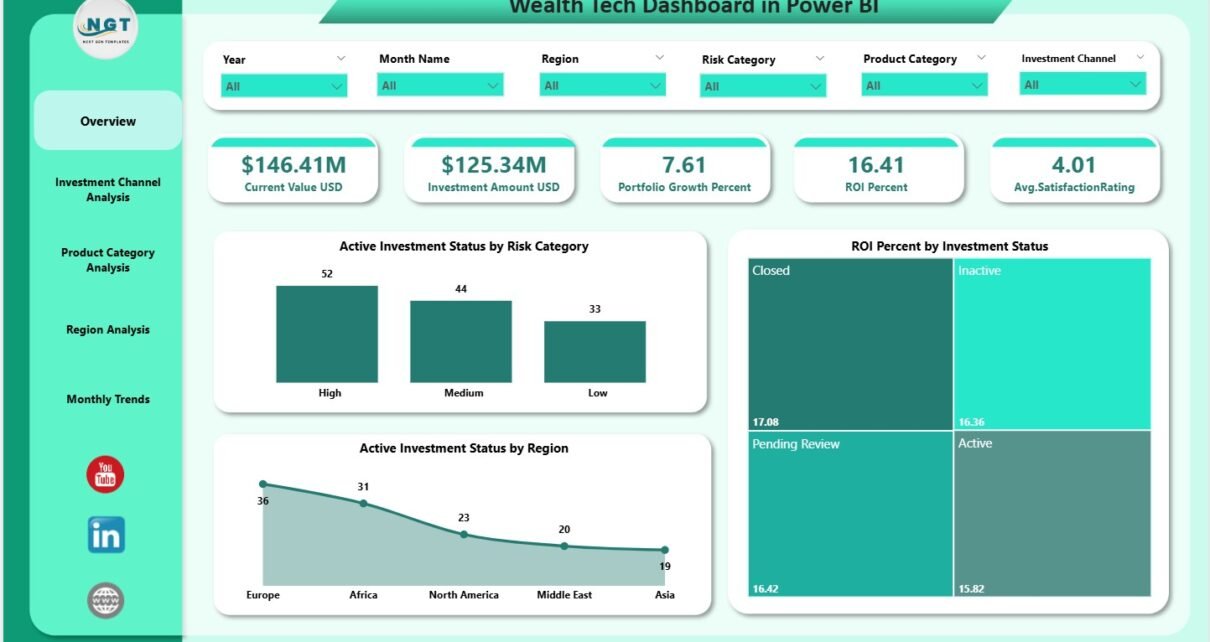Navigate to Region Analysis page

108,330
